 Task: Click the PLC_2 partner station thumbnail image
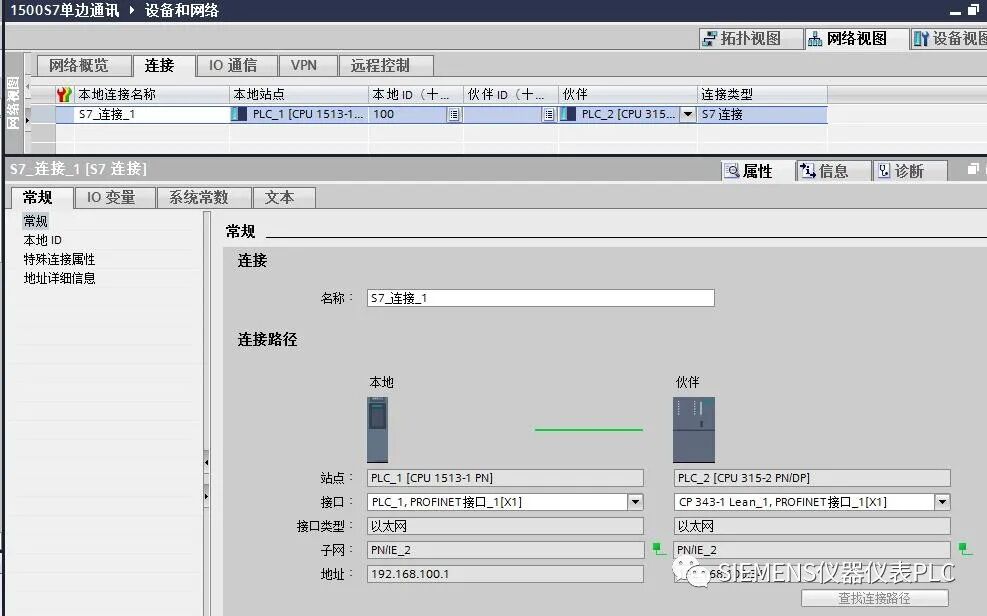coord(694,428)
